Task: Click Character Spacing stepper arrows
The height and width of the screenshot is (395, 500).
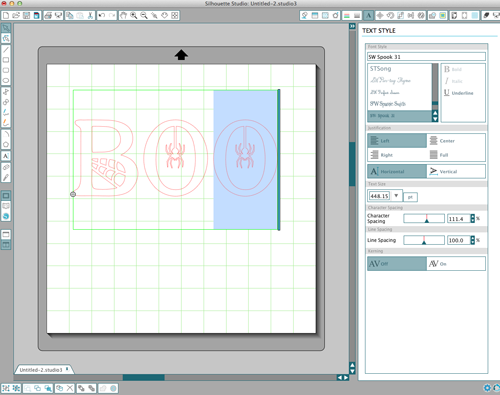Action: 472,219
